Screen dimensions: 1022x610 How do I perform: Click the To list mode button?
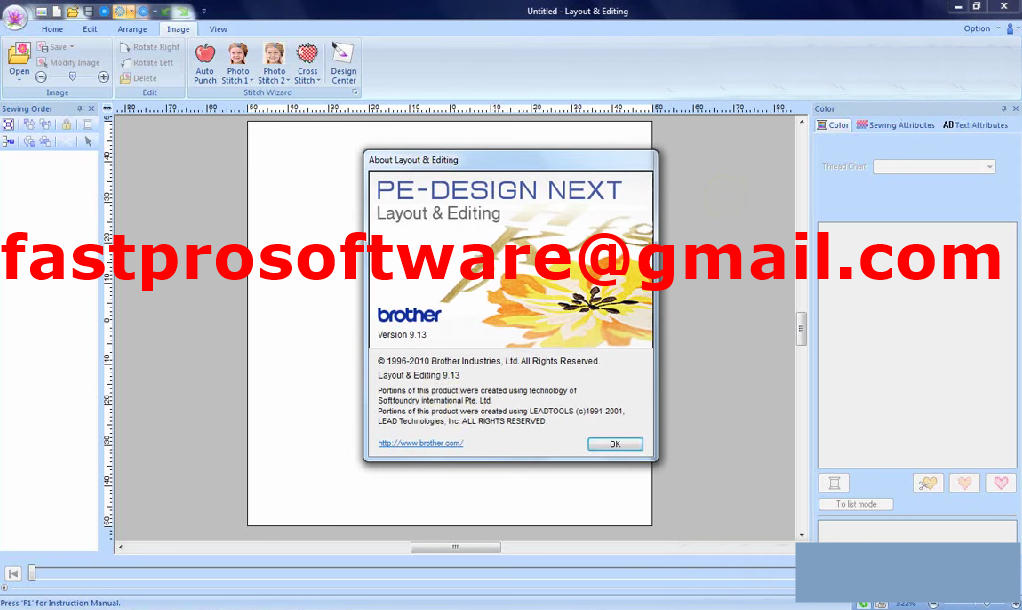tap(856, 504)
